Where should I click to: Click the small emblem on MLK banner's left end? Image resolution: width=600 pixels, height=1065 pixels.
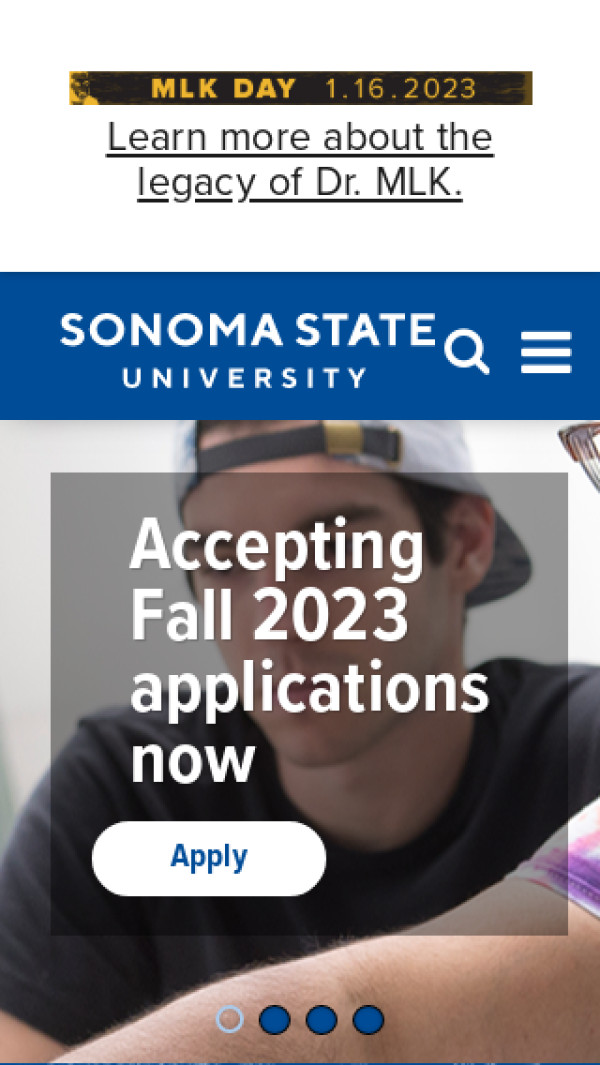pyautogui.click(x=83, y=89)
